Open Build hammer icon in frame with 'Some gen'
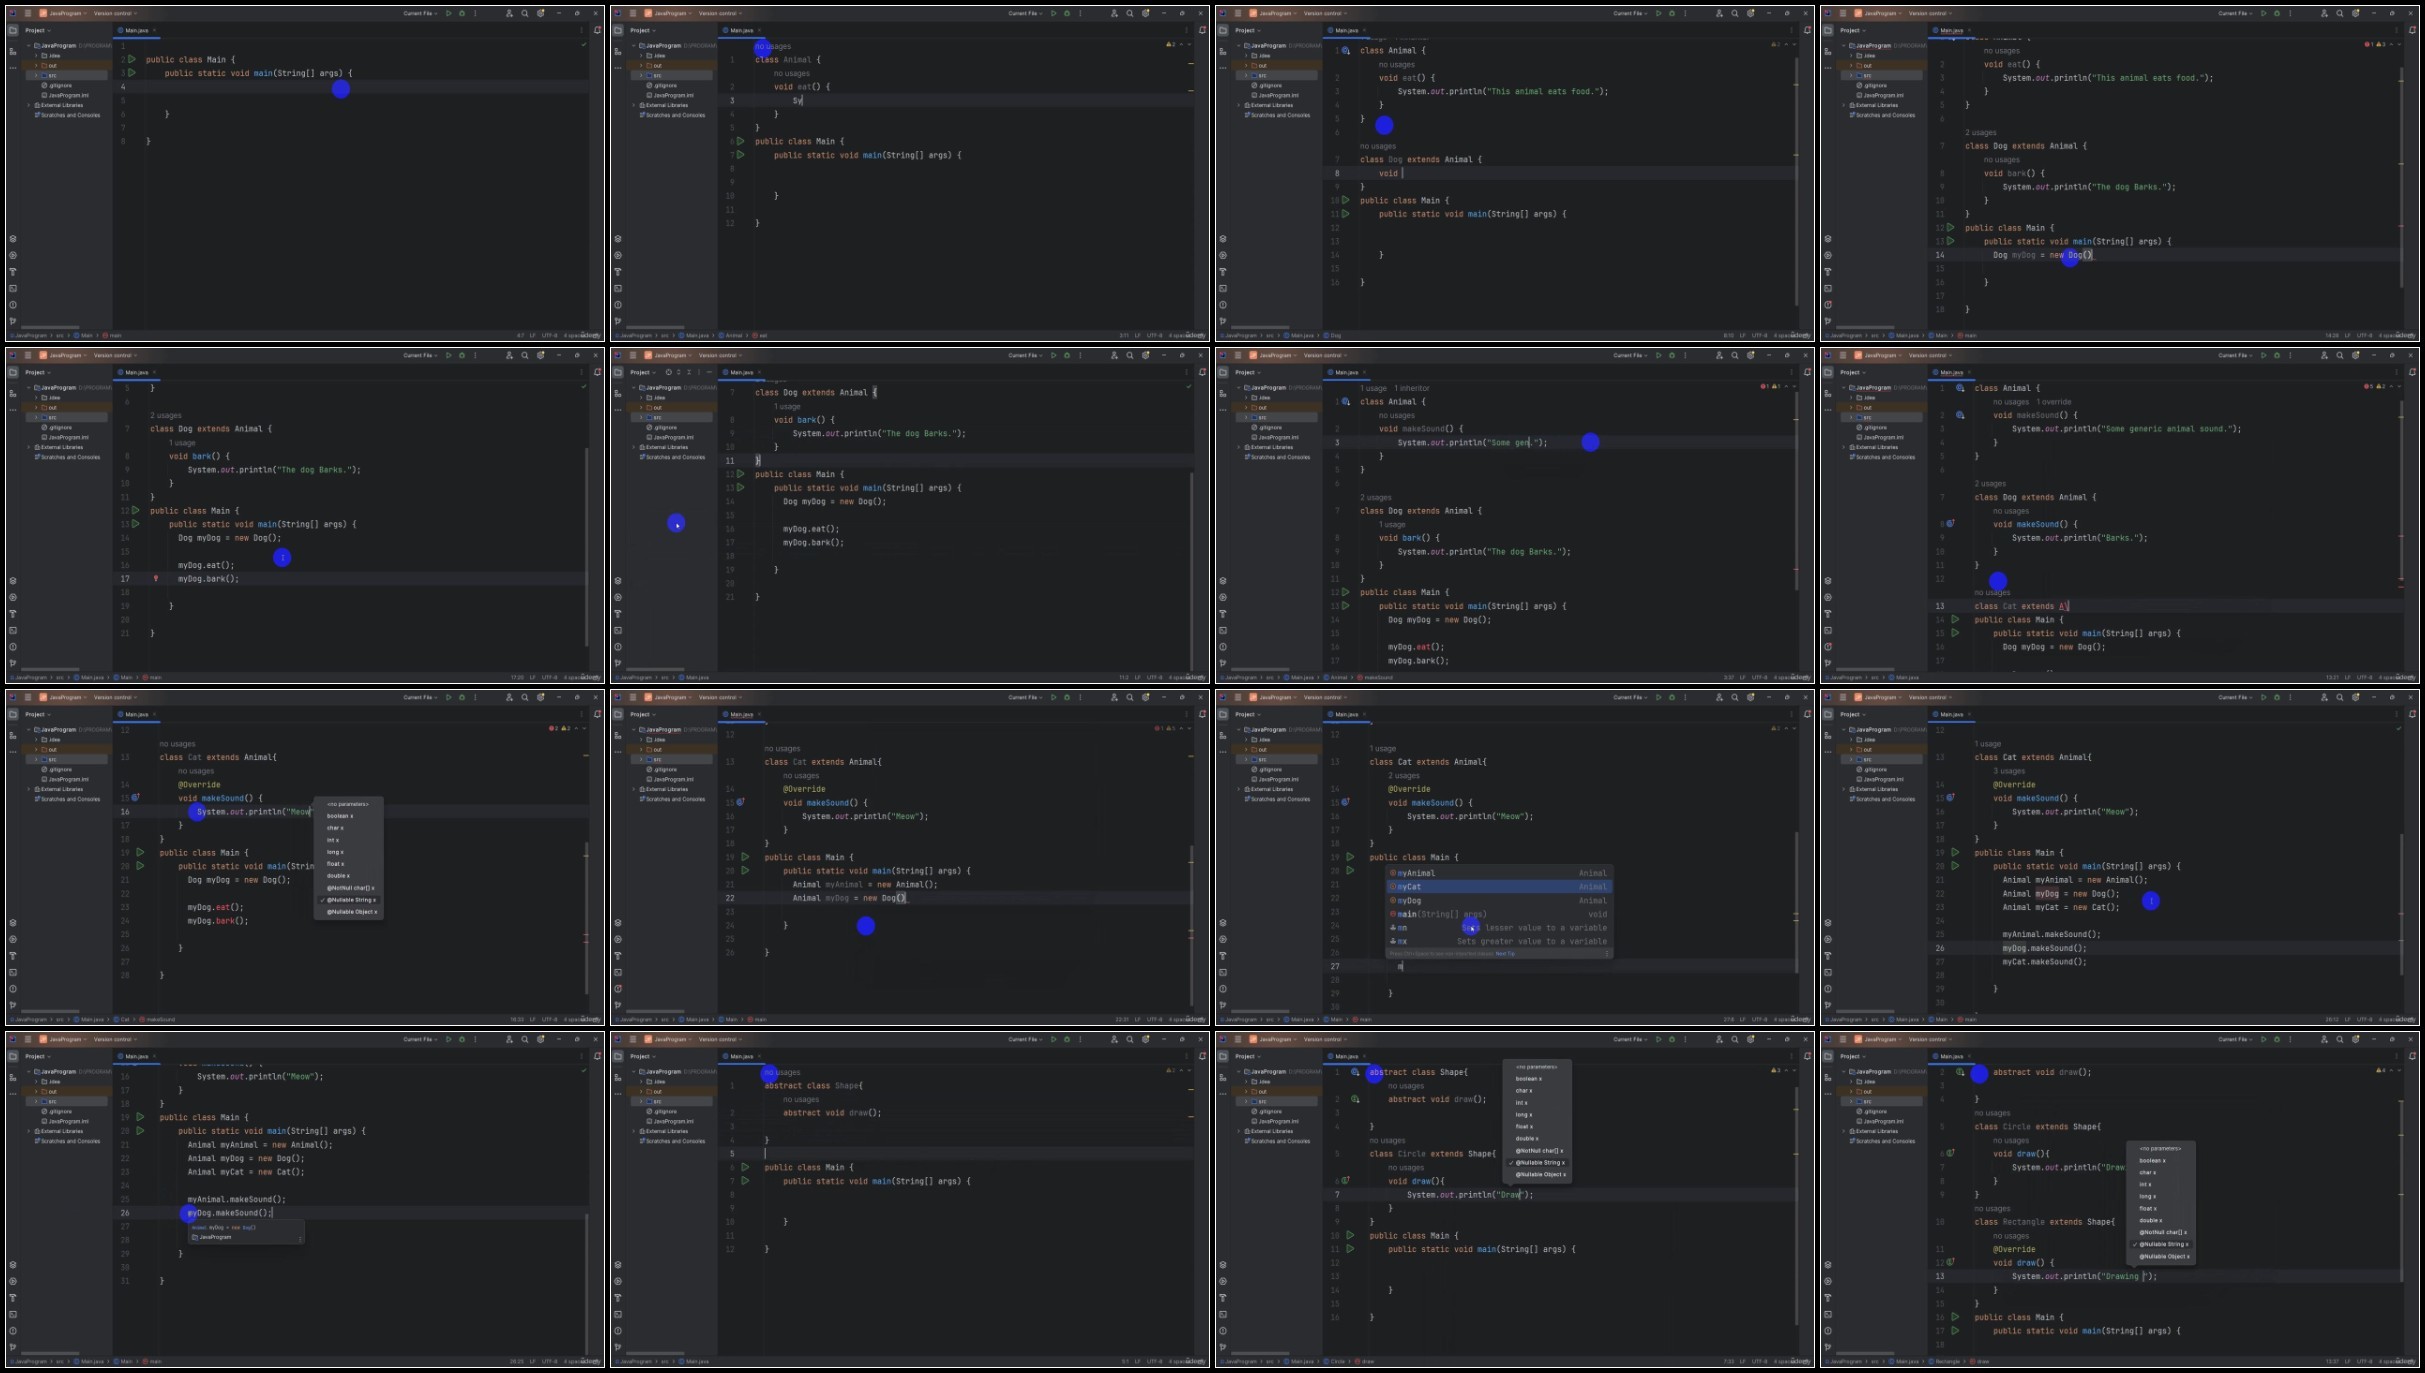 pos(1223,614)
